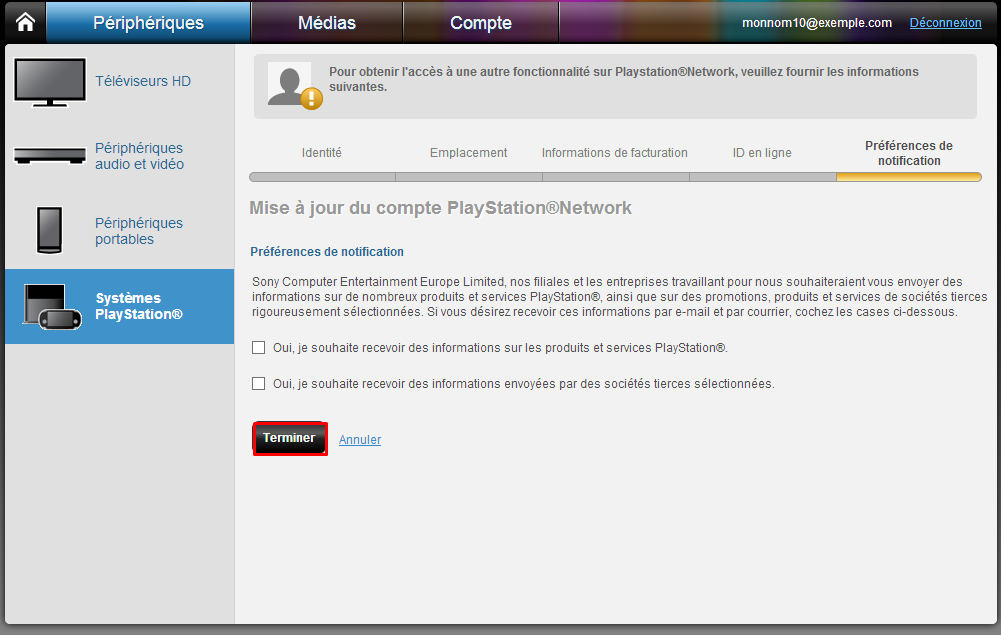Select Préférences de notification step
This screenshot has height=635, width=1001.
pyautogui.click(x=909, y=153)
